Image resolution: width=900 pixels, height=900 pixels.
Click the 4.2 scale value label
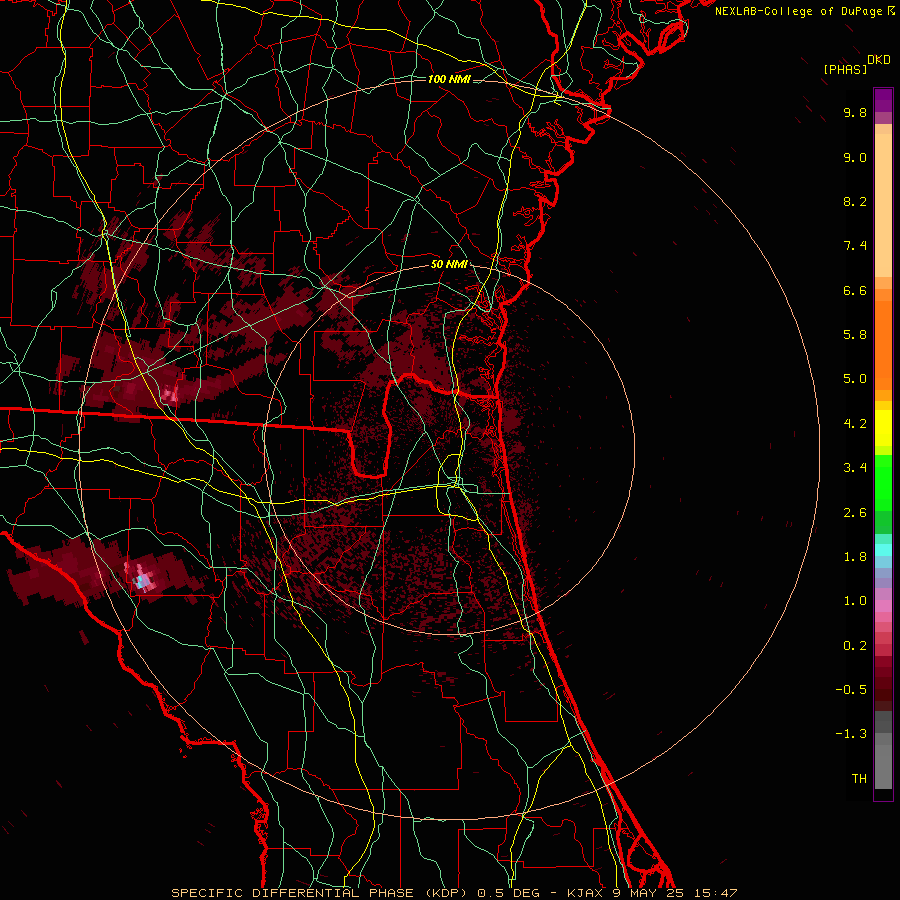pos(855,424)
